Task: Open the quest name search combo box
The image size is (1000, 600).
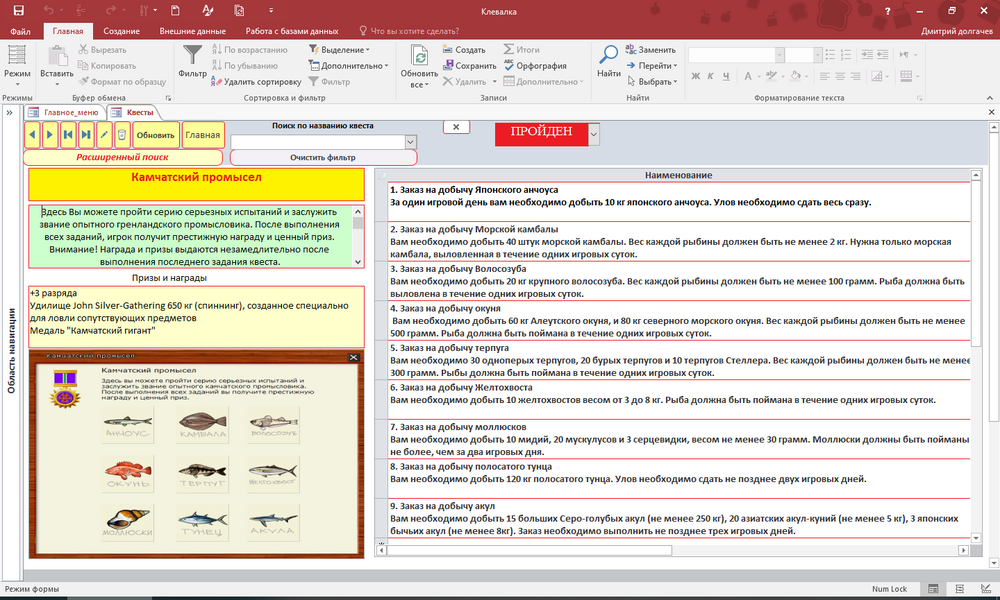Action: [410, 143]
